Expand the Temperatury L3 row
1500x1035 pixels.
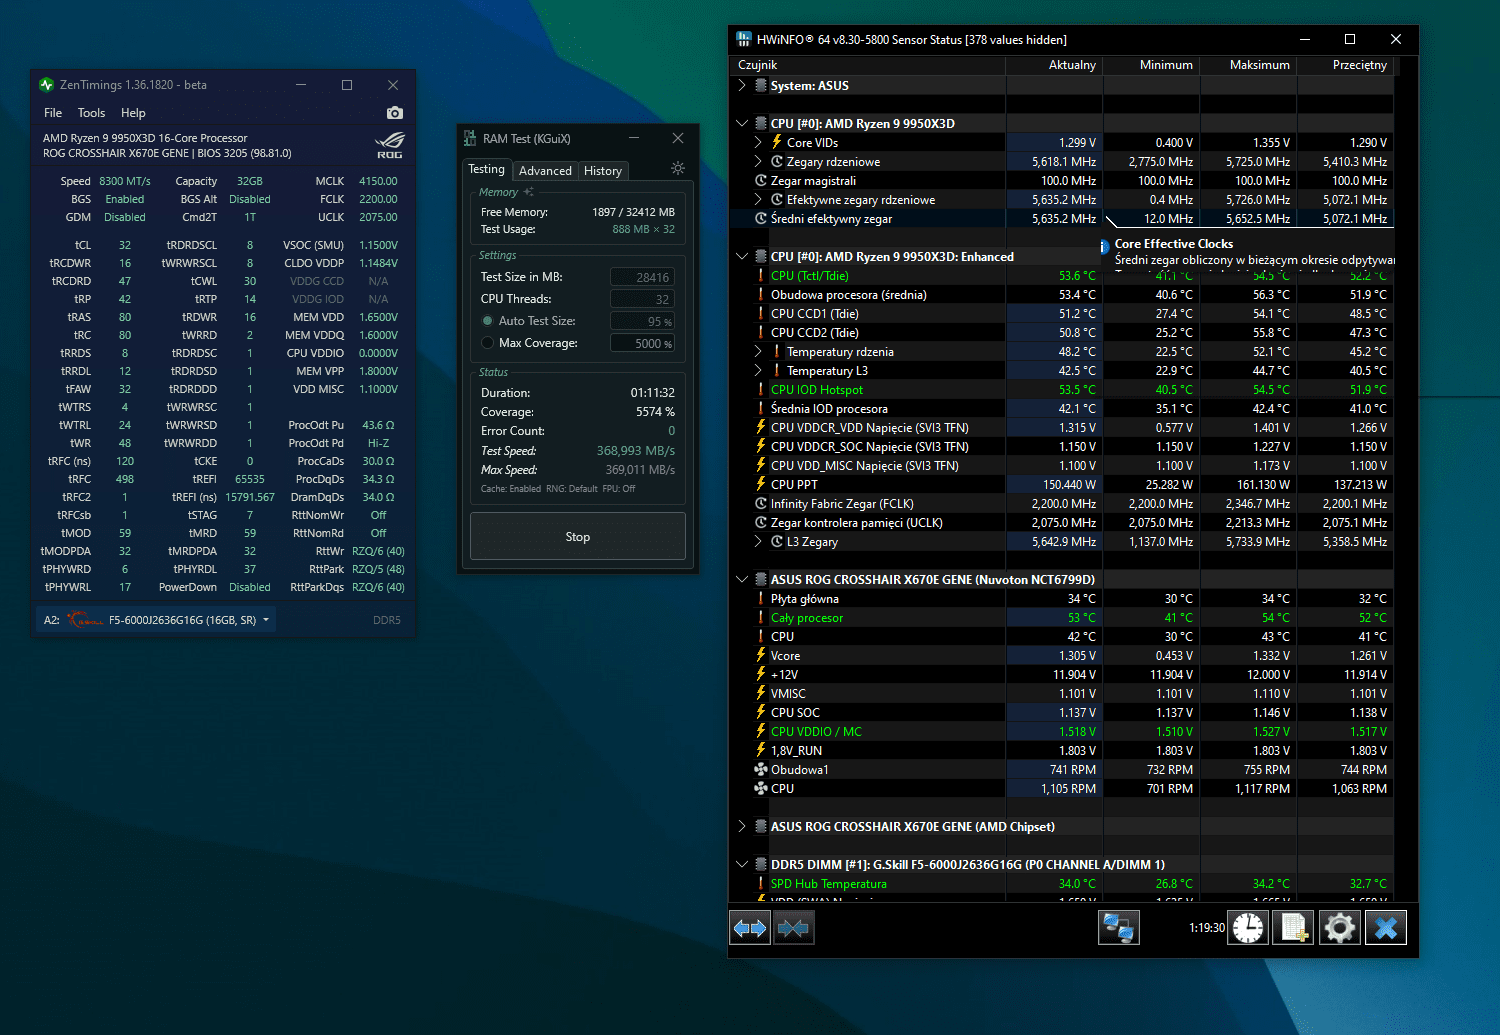pos(758,371)
